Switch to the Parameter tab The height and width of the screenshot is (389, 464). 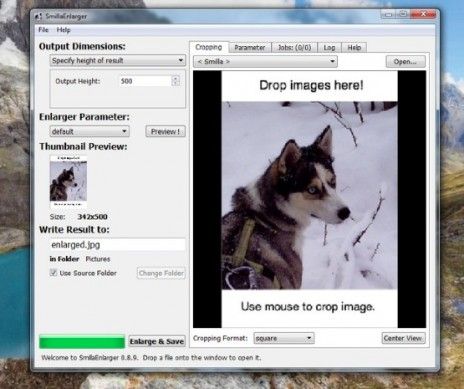pos(250,48)
